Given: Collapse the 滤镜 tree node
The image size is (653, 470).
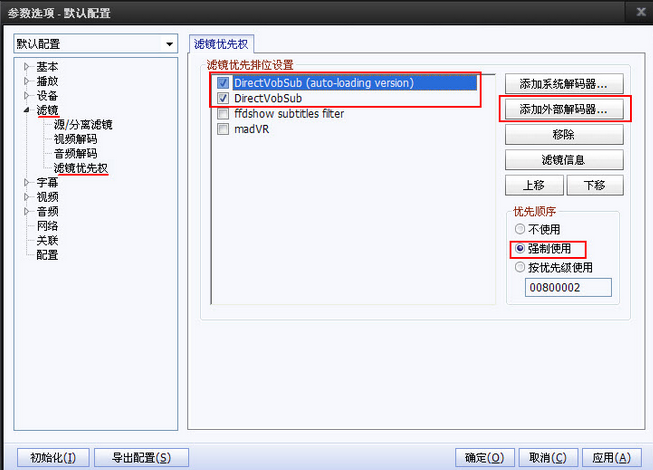Looking at the screenshot, I should [26, 110].
